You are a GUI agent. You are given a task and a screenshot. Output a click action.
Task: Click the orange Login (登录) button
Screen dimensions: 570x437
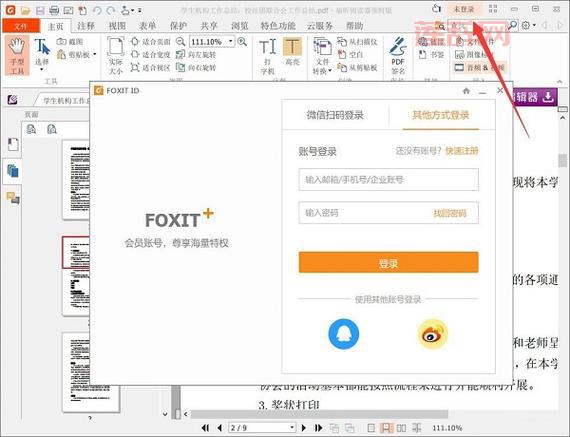[x=389, y=262]
